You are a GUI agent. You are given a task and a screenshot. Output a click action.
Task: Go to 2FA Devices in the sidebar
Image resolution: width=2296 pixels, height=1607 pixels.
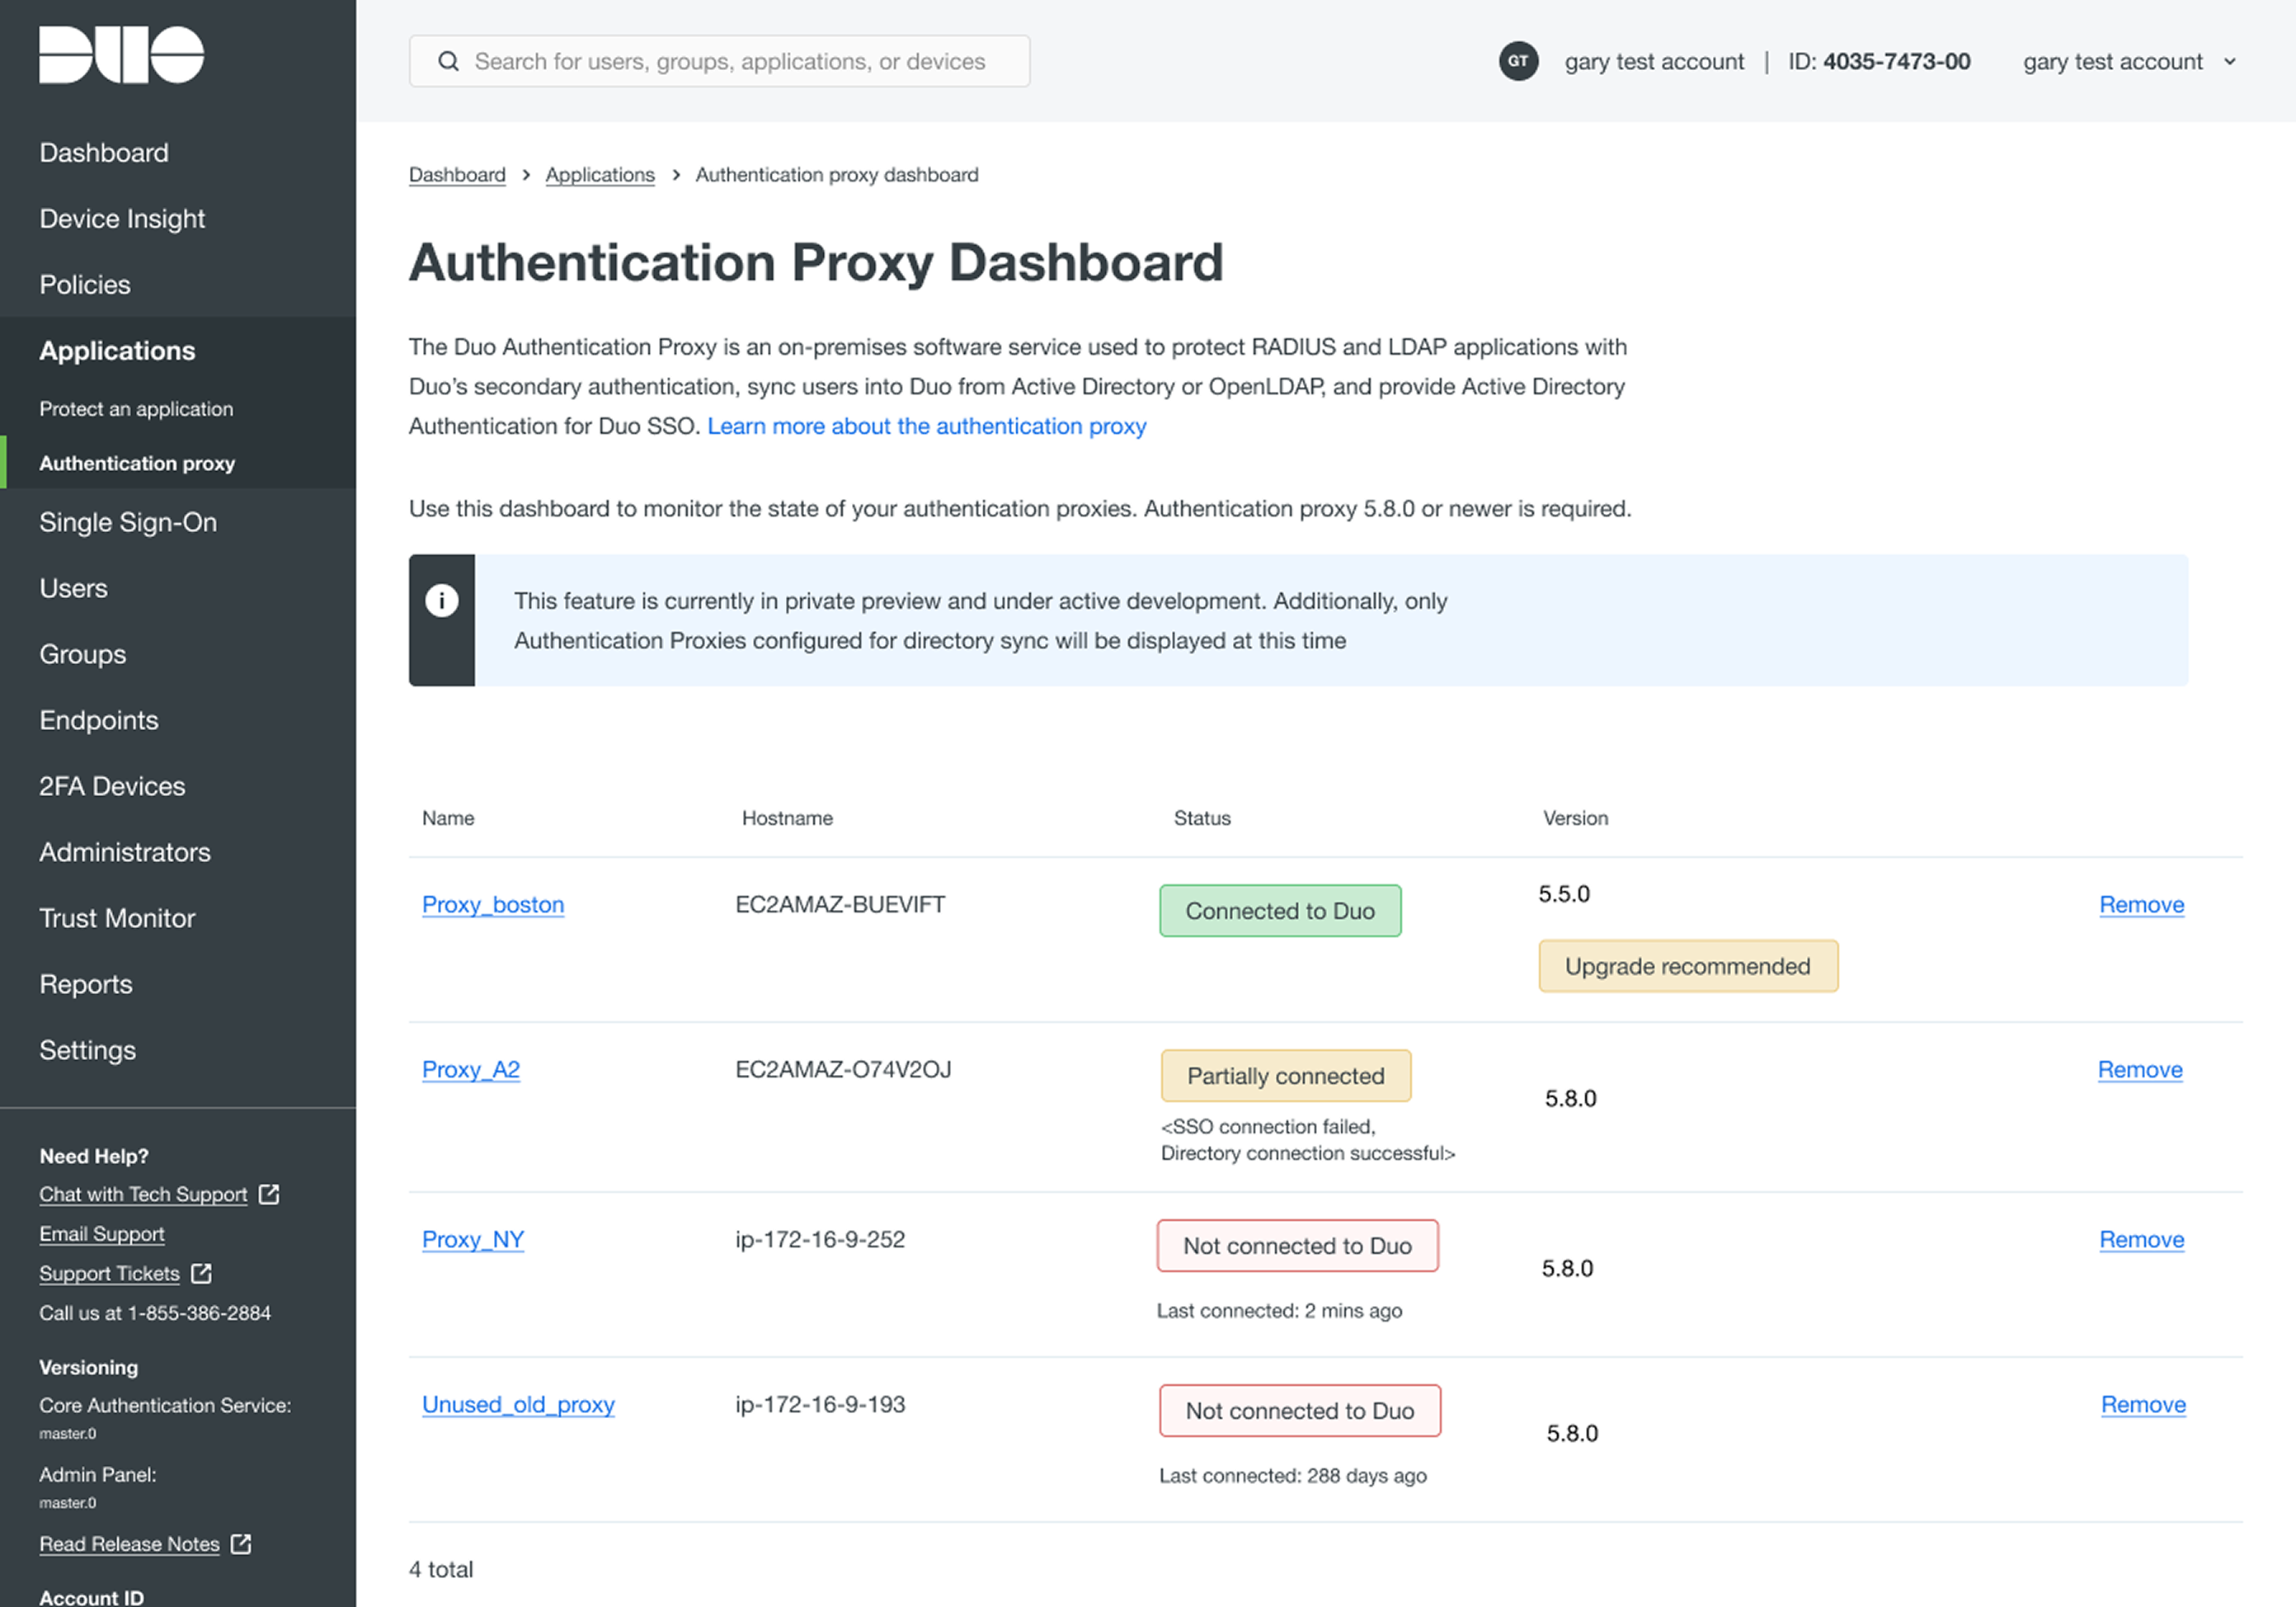tap(112, 786)
